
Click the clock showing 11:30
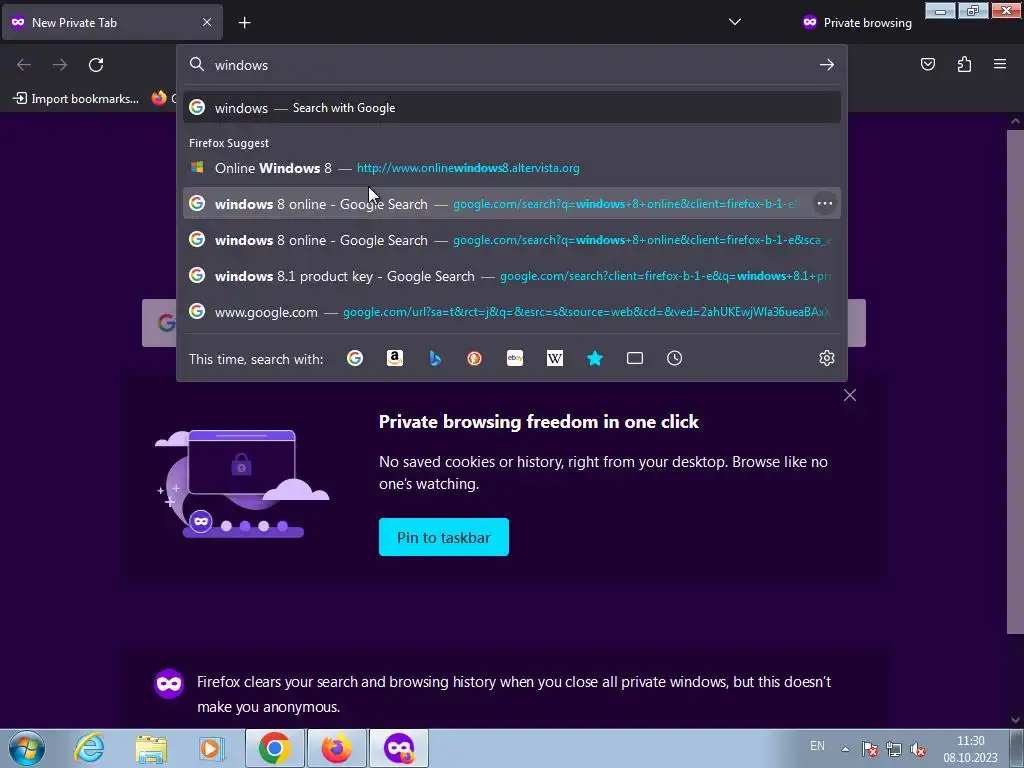(970, 749)
